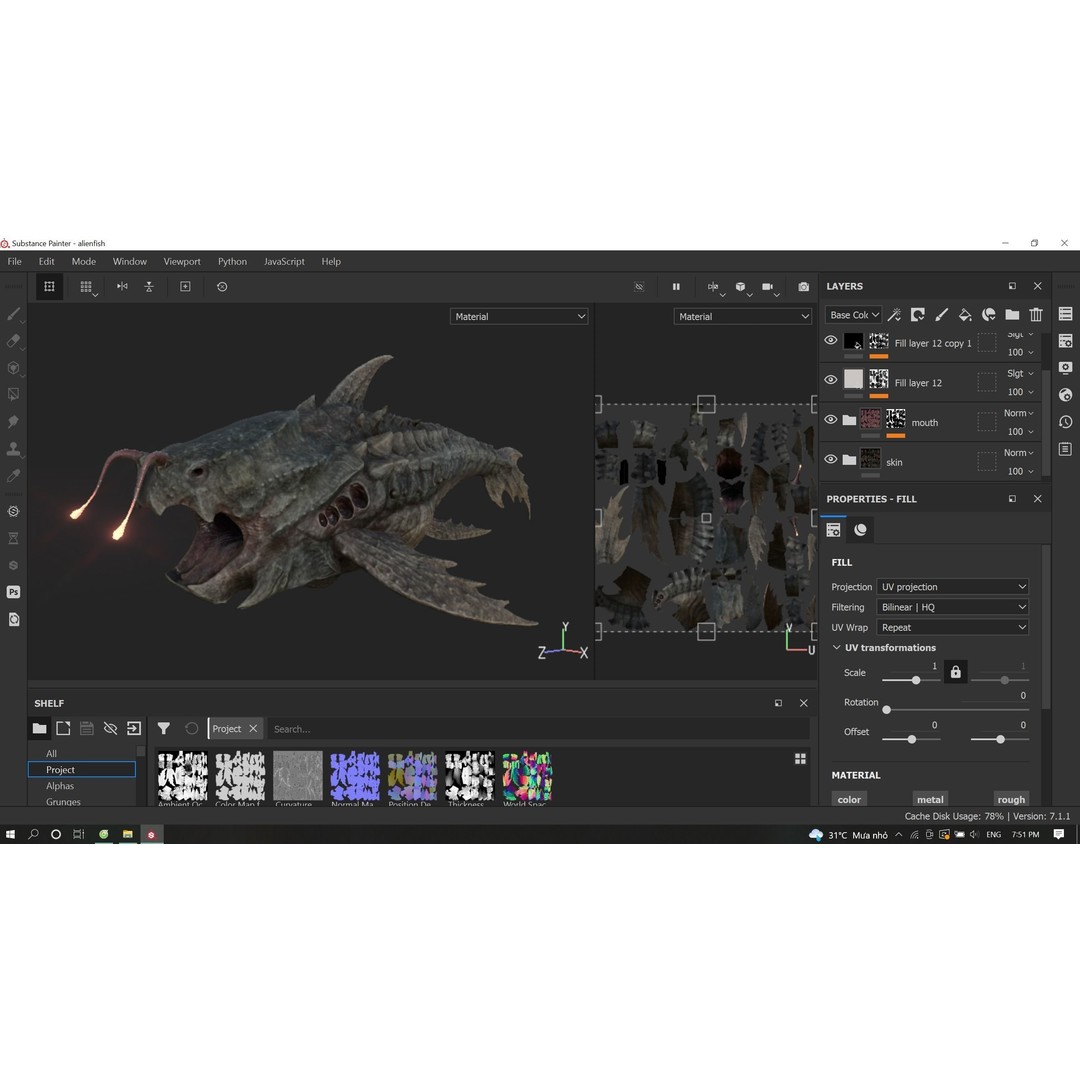This screenshot has height=1080, width=1080.
Task: Hide the mouth folder layer
Action: coord(831,419)
